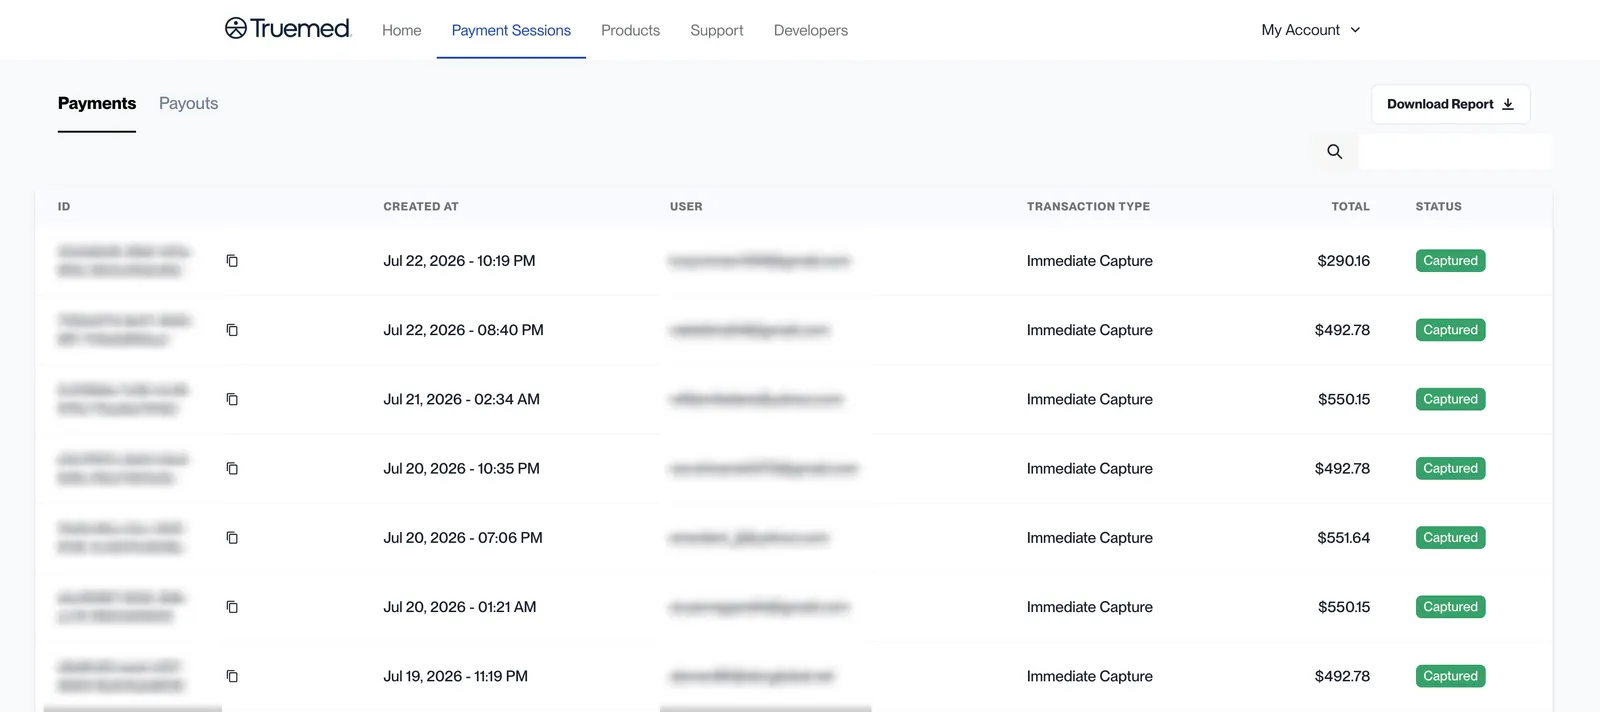The width and height of the screenshot is (1600, 712).
Task: Switch to the Payouts tab
Action: click(x=188, y=103)
